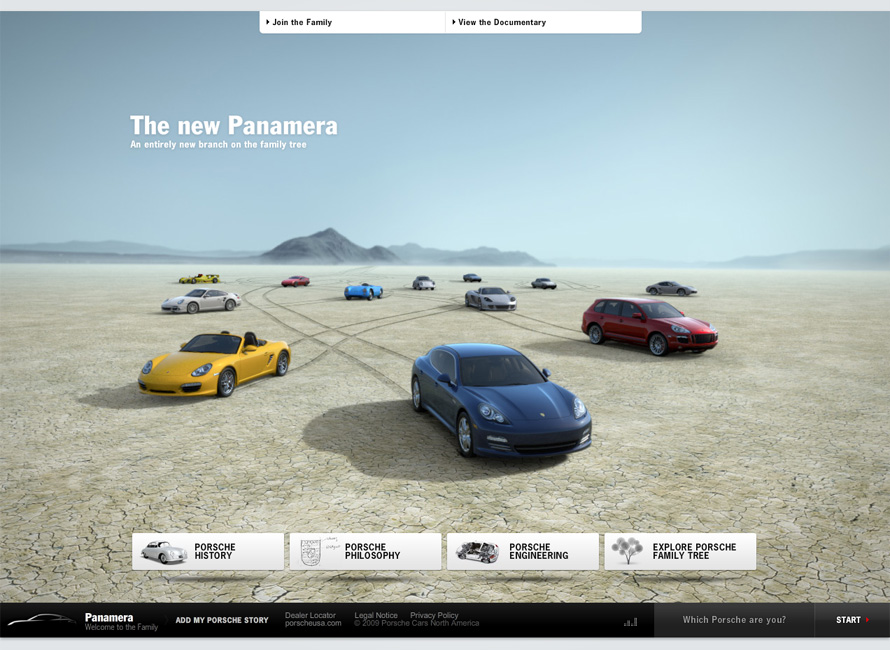Select the distant dark gray car near the Cayenne
Image resolution: width=890 pixels, height=650 pixels.
point(544,283)
